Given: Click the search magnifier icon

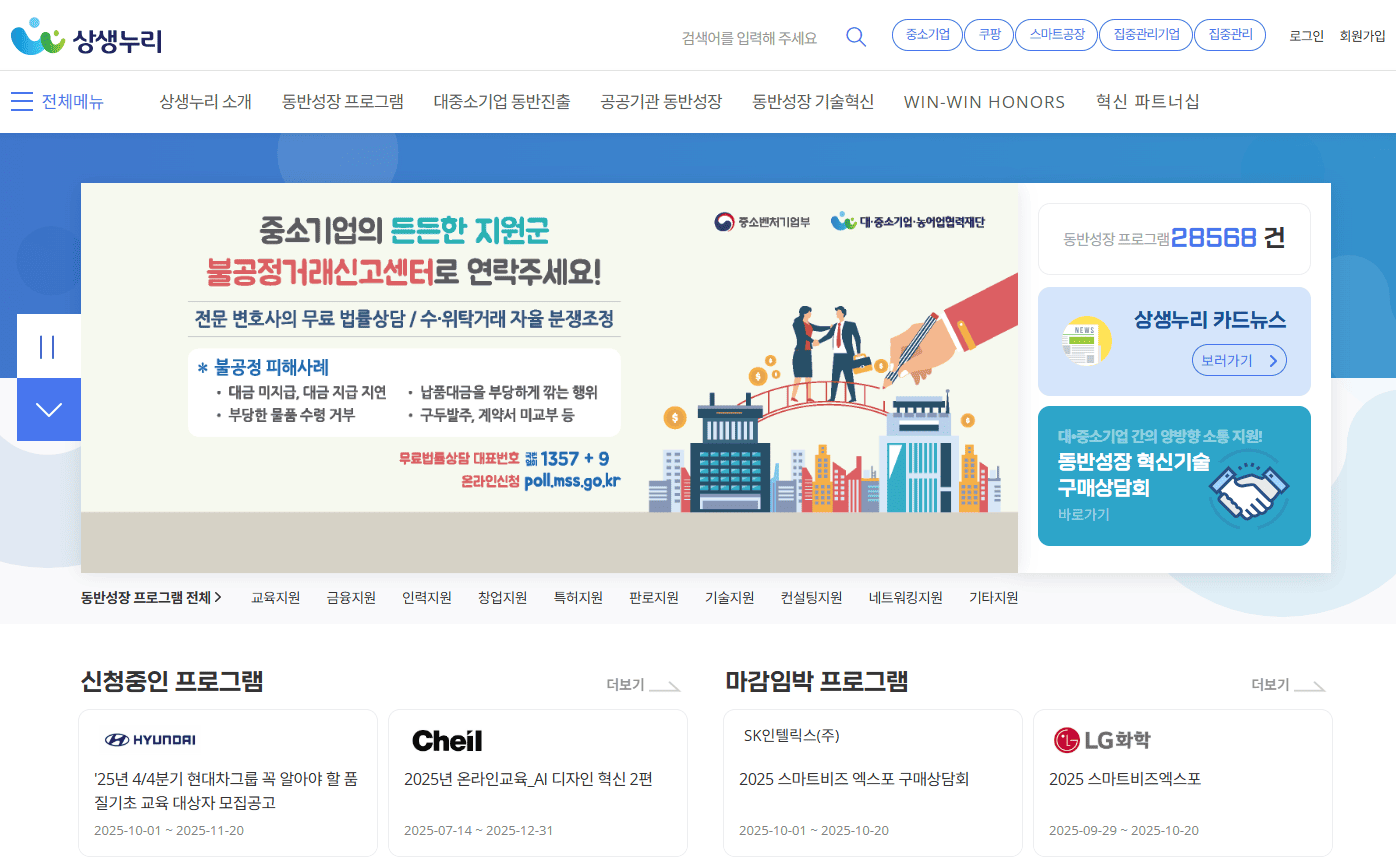Looking at the screenshot, I should [x=855, y=36].
